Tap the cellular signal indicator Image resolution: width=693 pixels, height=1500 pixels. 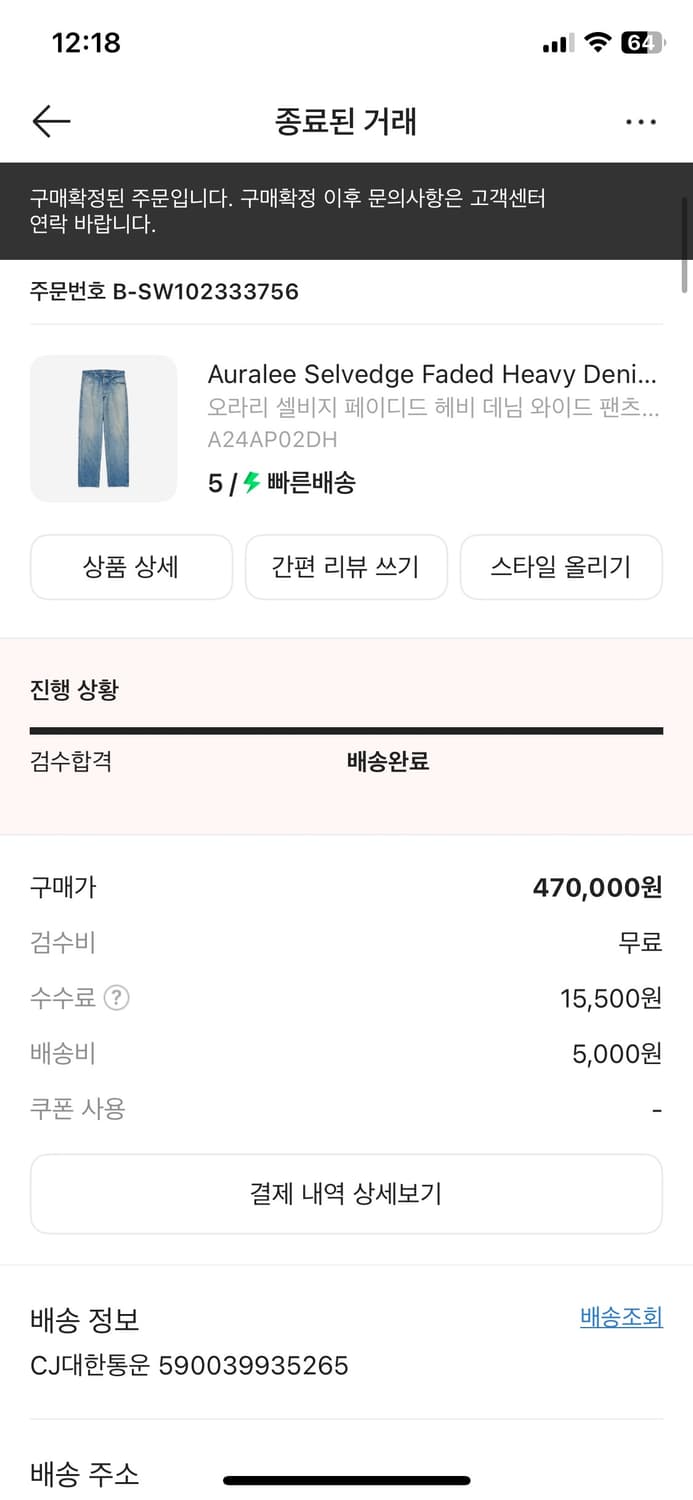pos(555,43)
